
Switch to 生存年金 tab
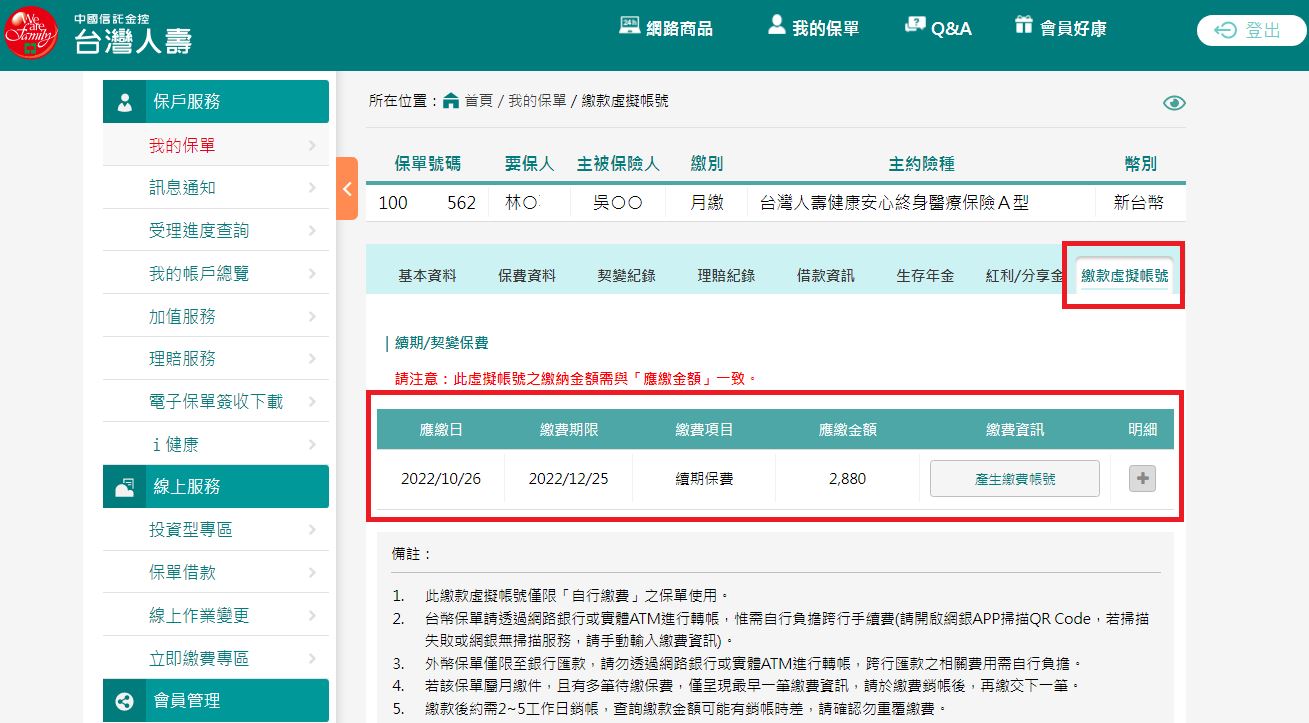(x=925, y=275)
